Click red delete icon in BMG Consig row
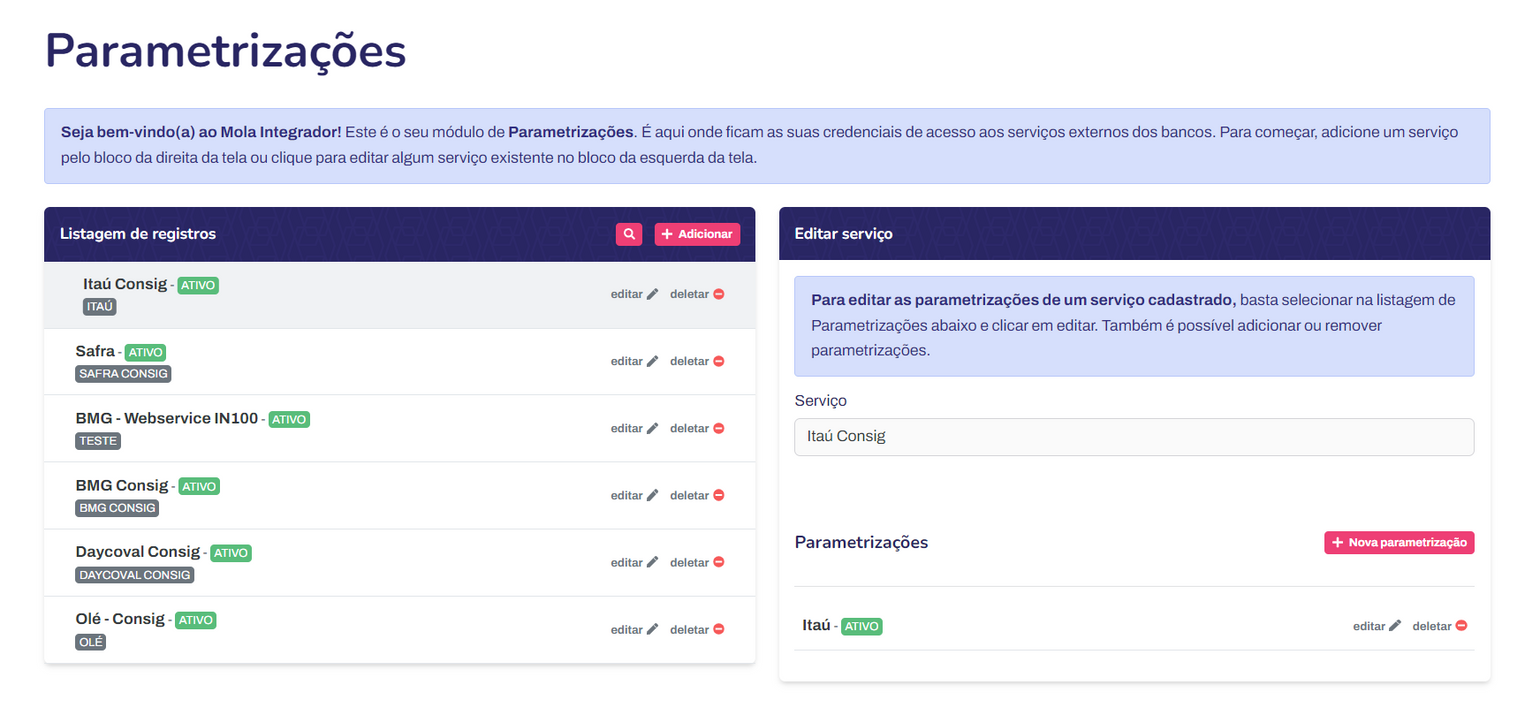 [x=718, y=495]
